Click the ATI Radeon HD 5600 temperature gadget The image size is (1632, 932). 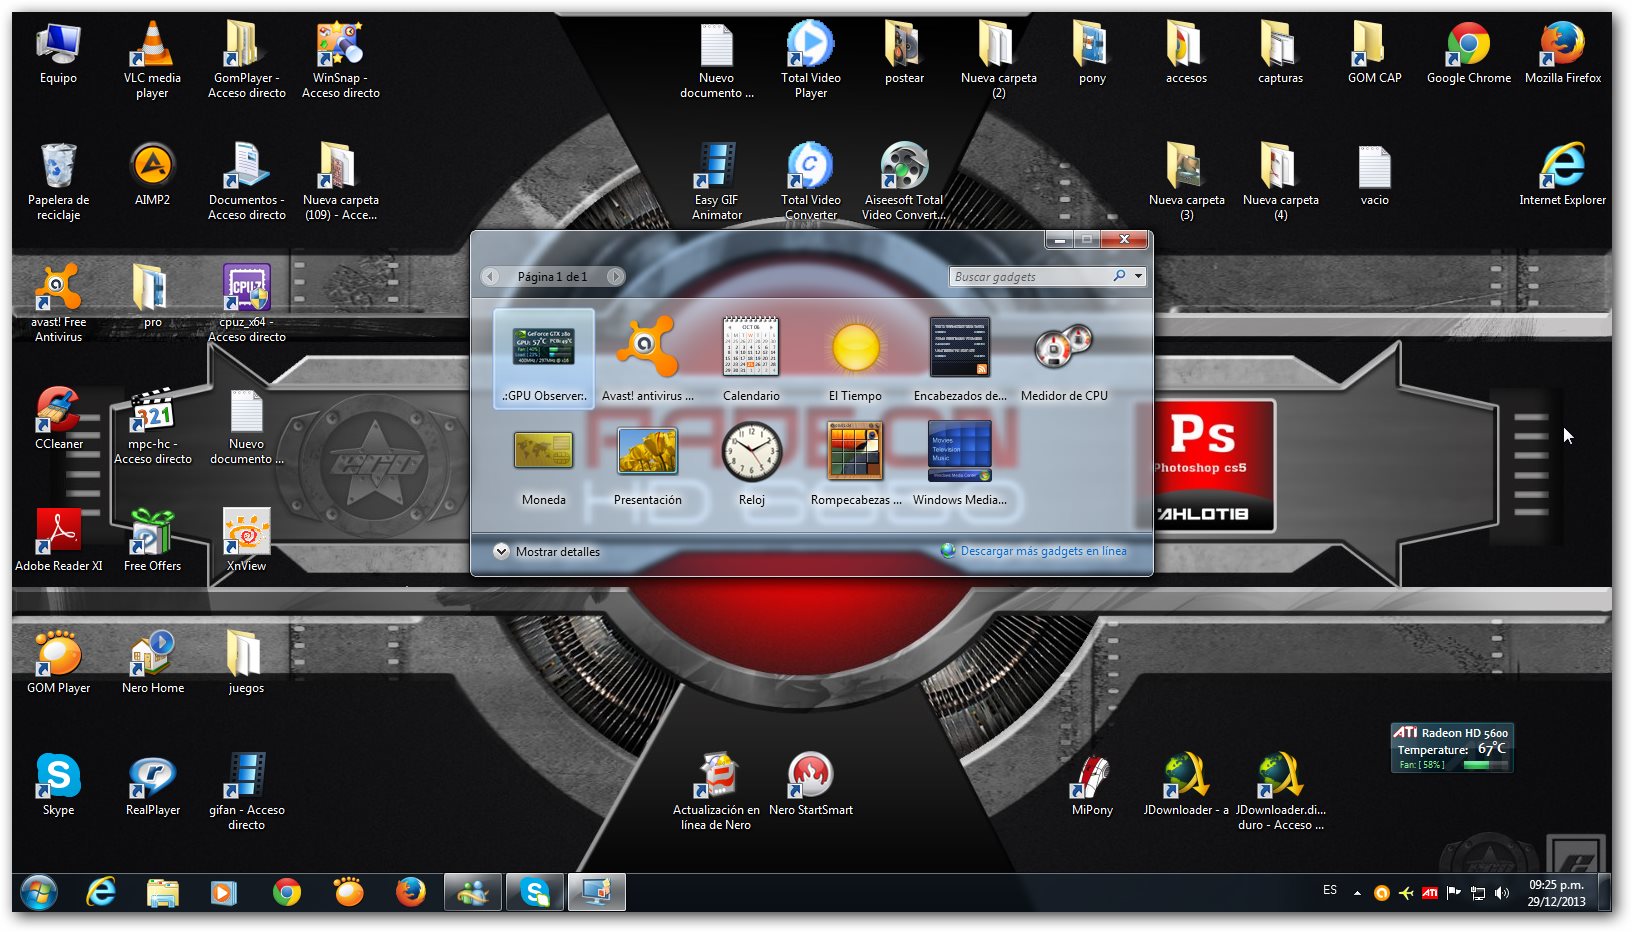tap(1451, 748)
